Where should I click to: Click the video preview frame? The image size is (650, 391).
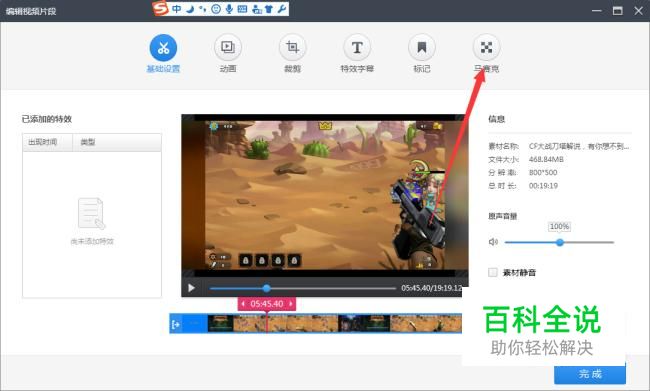point(325,195)
